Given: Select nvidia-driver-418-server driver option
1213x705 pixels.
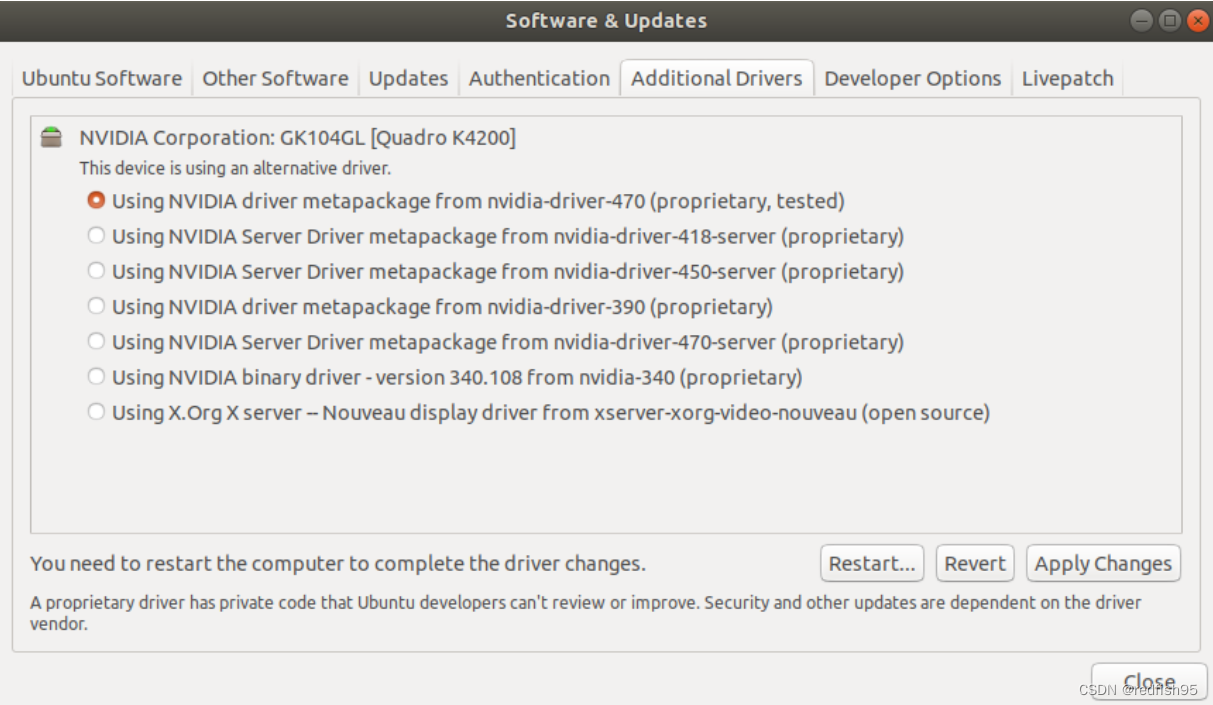Looking at the screenshot, I should (496, 236).
